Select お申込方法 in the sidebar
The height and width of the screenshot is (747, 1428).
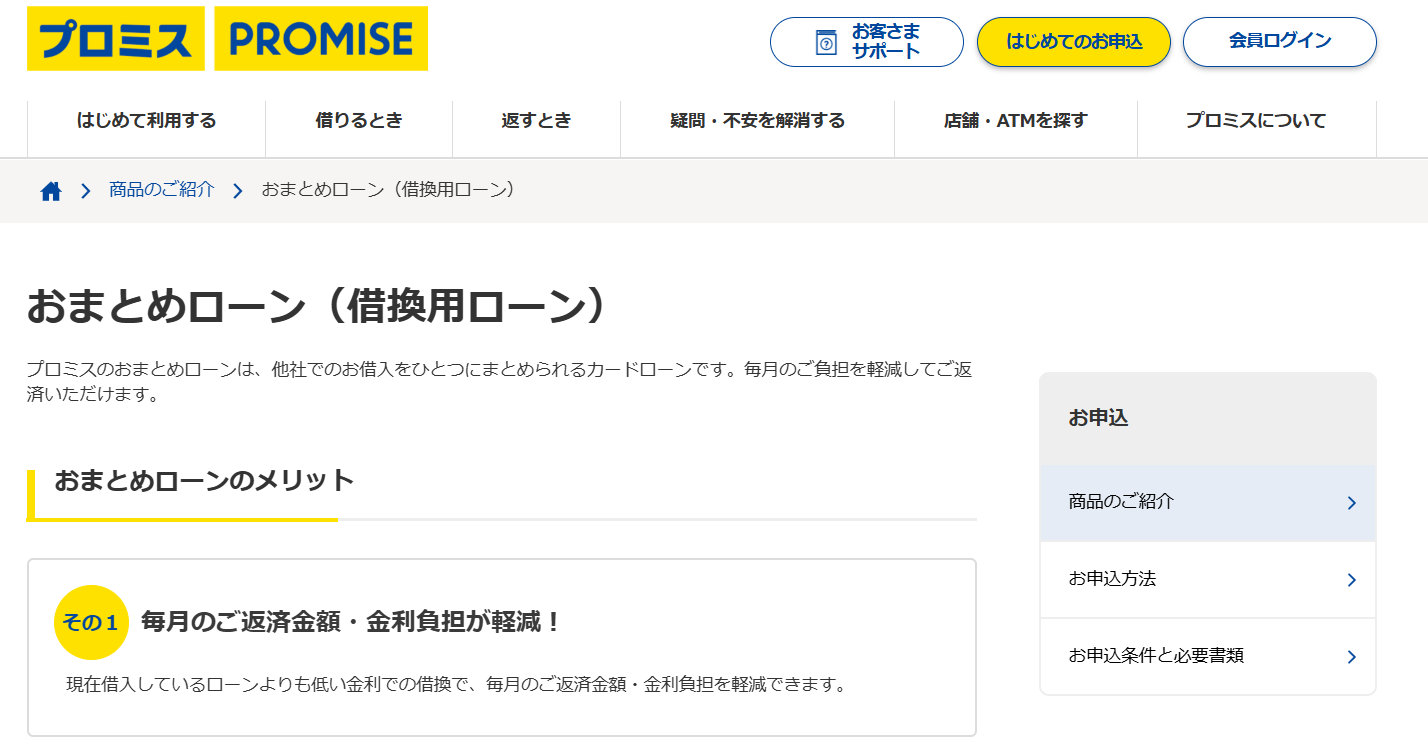point(1208,580)
